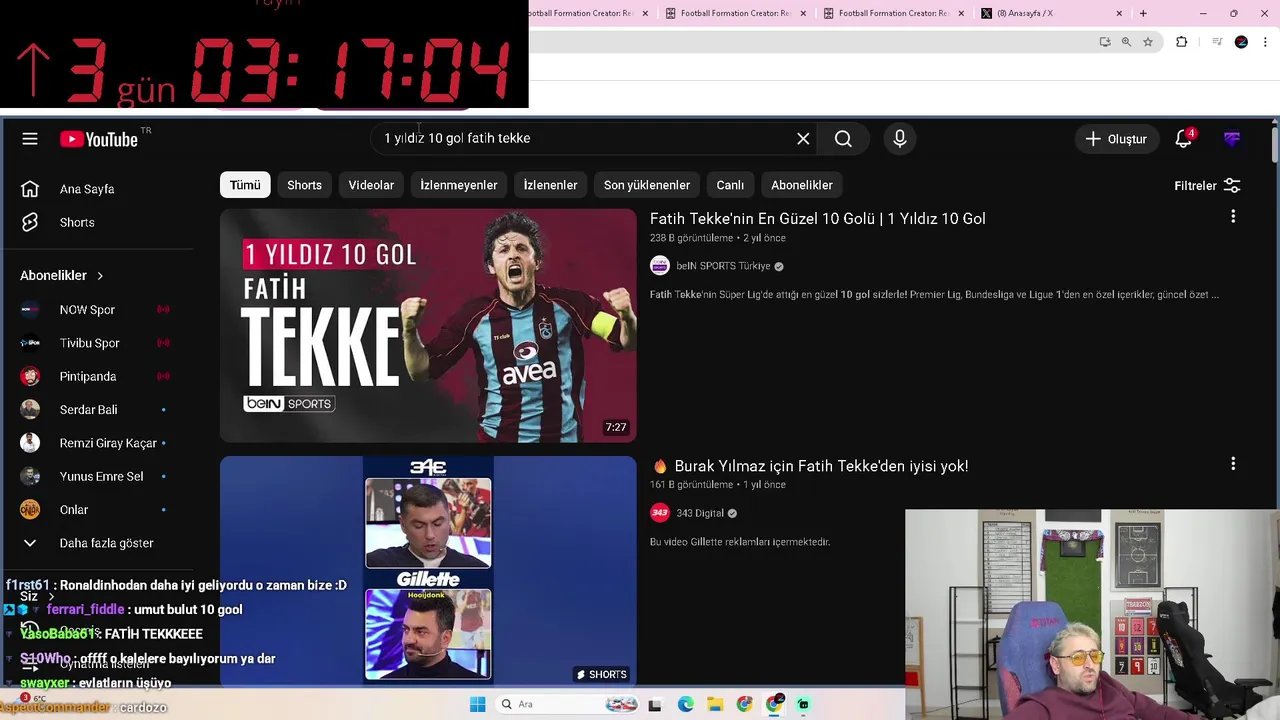Select the Son yüklenenler filter chip
The width and height of the screenshot is (1280, 720).
click(647, 185)
